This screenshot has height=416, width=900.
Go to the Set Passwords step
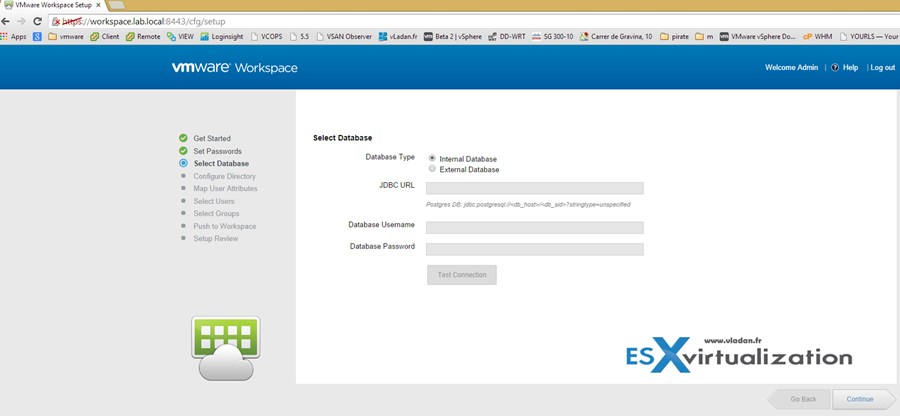pos(217,151)
